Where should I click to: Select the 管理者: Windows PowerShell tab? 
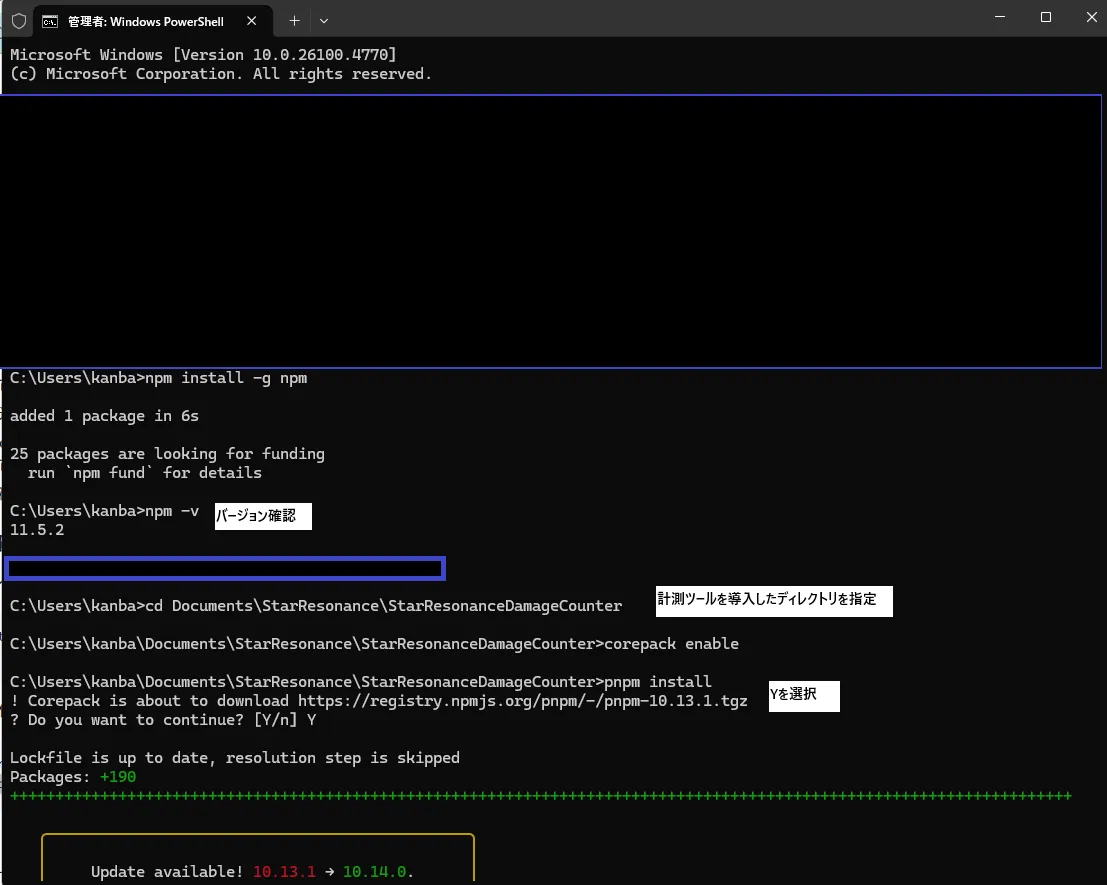(x=145, y=20)
